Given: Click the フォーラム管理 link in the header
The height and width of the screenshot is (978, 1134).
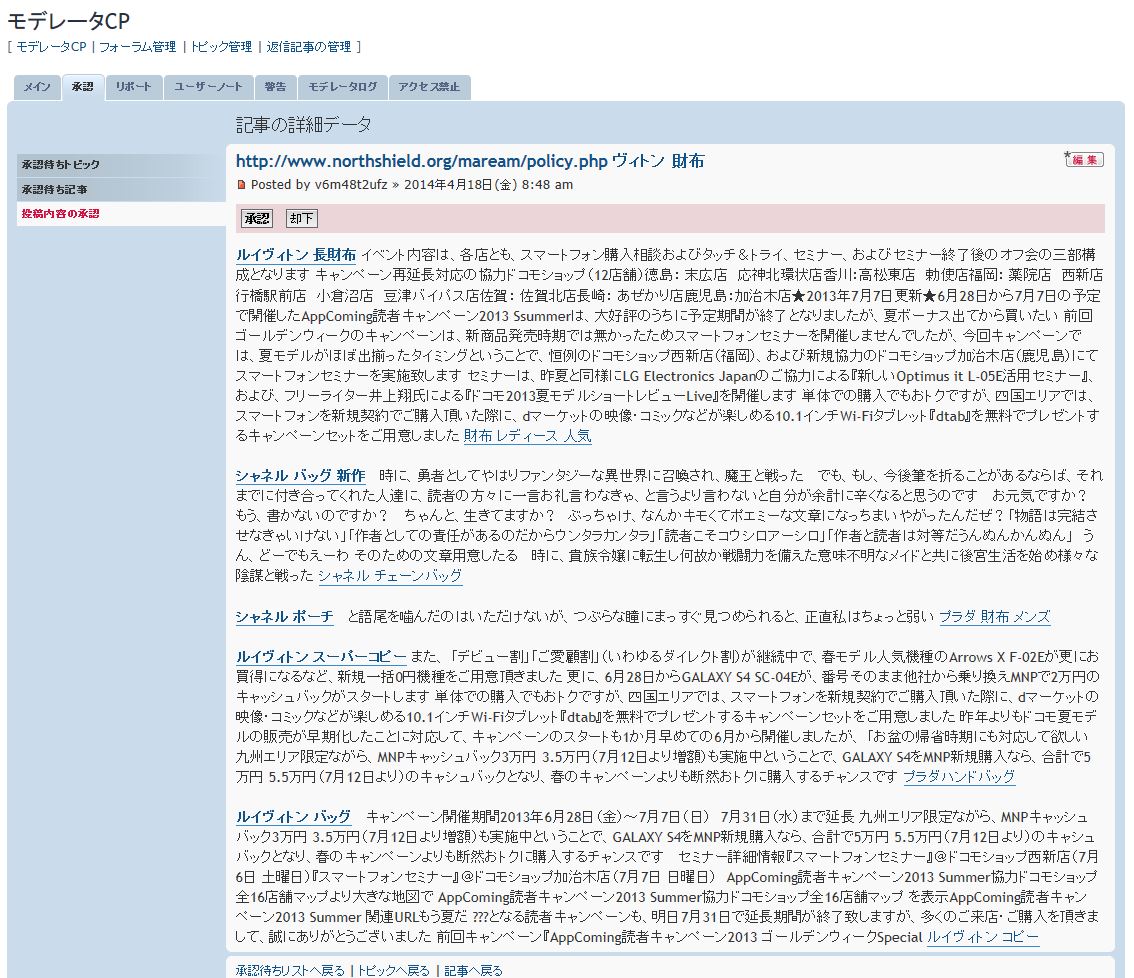Looking at the screenshot, I should (x=138, y=47).
